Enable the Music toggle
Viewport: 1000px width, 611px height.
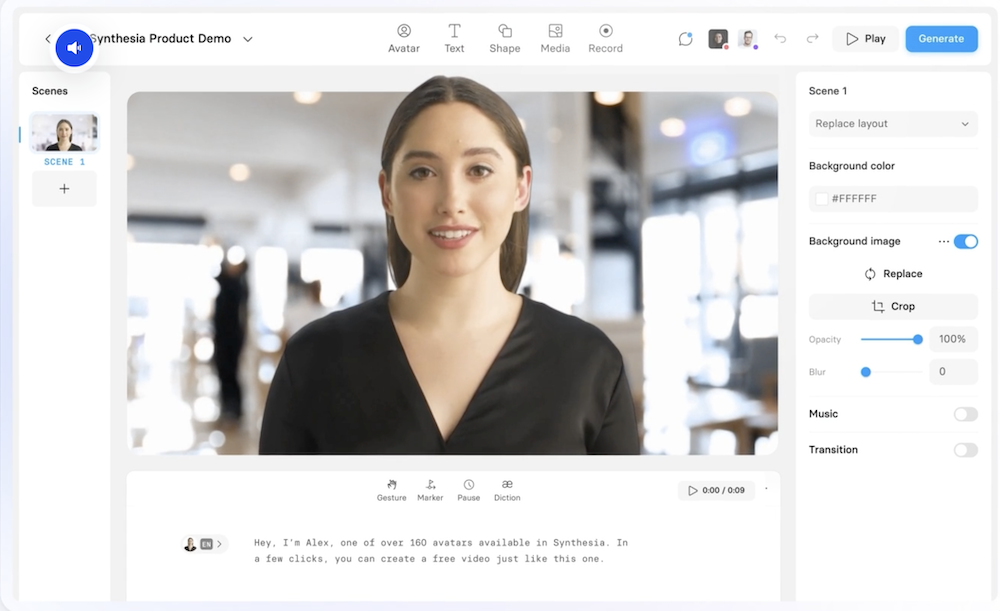click(965, 413)
